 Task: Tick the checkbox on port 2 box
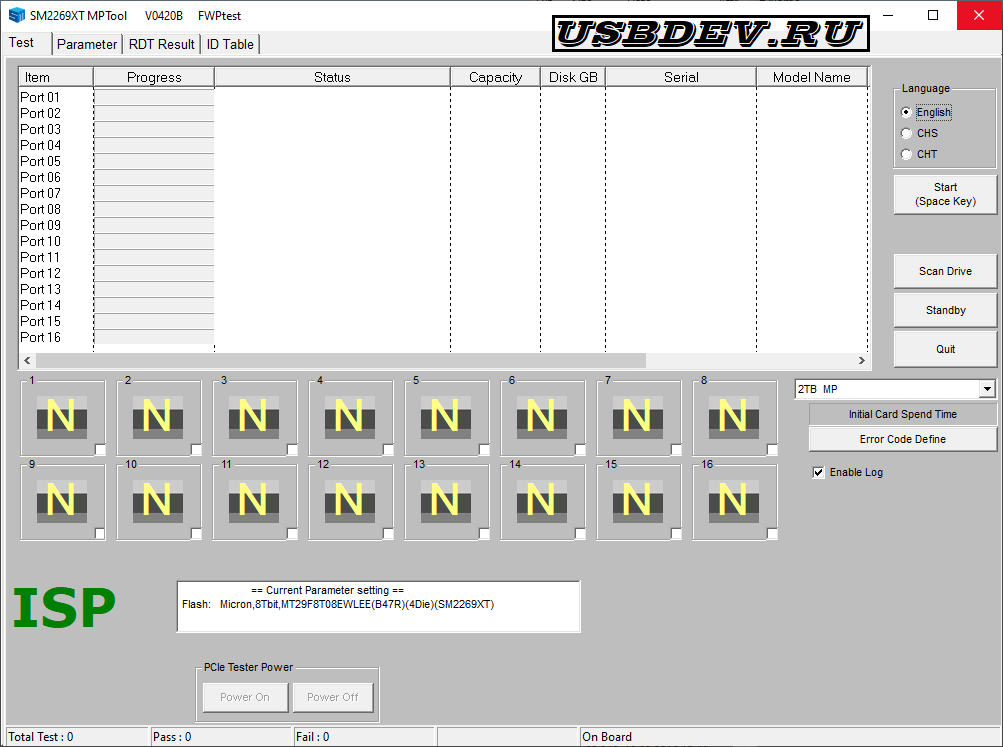(196, 450)
